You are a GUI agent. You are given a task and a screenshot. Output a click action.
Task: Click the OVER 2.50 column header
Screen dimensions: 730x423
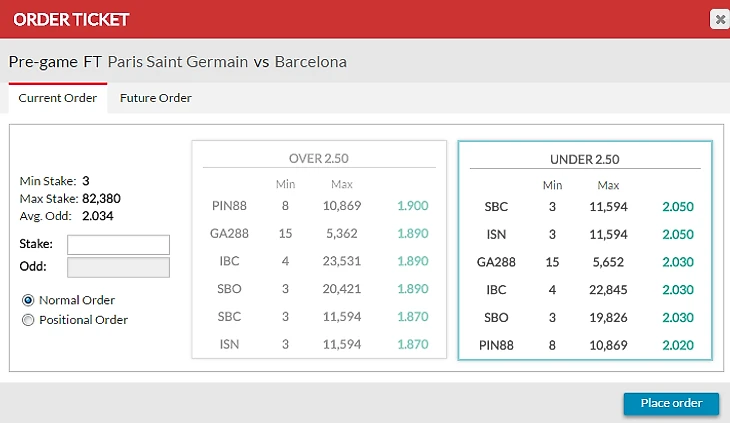319,158
